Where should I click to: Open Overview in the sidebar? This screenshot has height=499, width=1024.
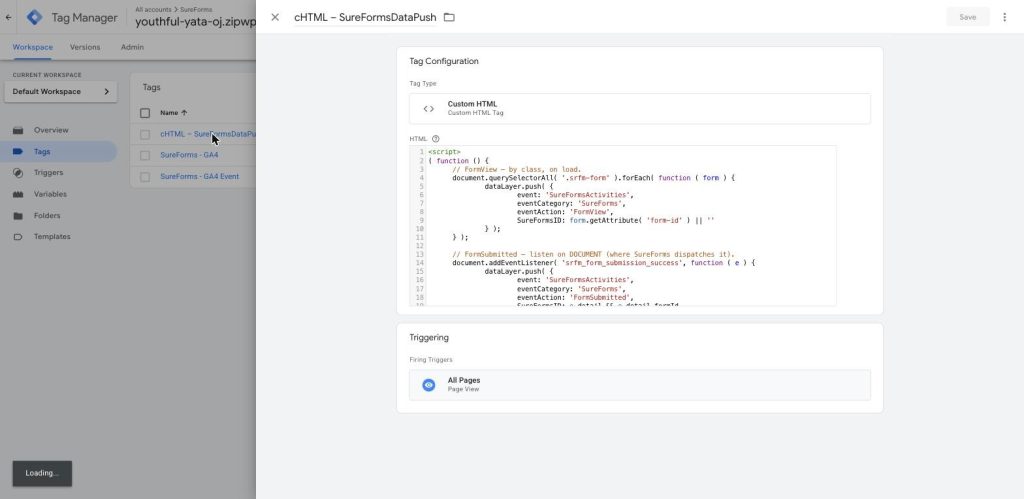pyautogui.click(x=51, y=130)
